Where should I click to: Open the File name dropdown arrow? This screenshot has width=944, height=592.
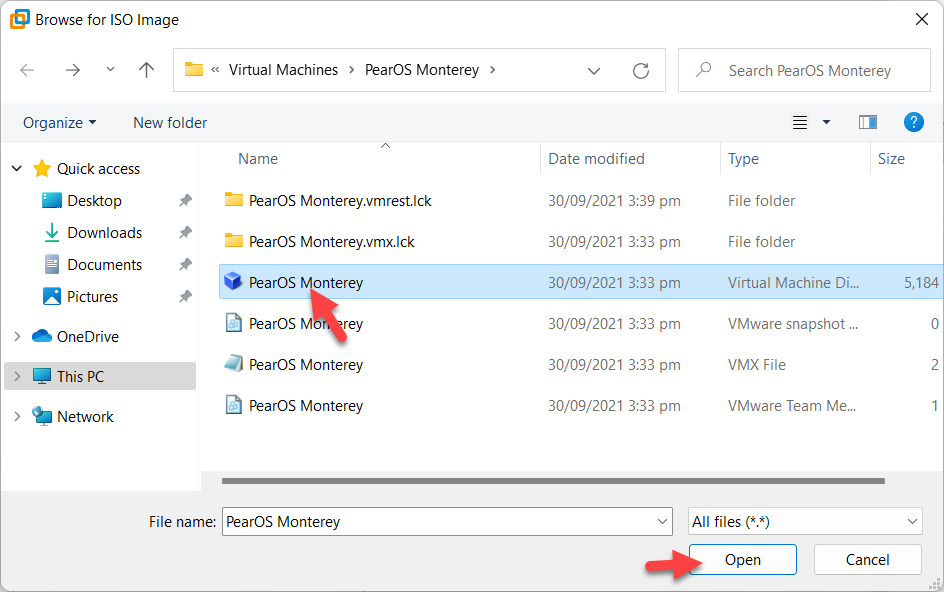pos(662,522)
